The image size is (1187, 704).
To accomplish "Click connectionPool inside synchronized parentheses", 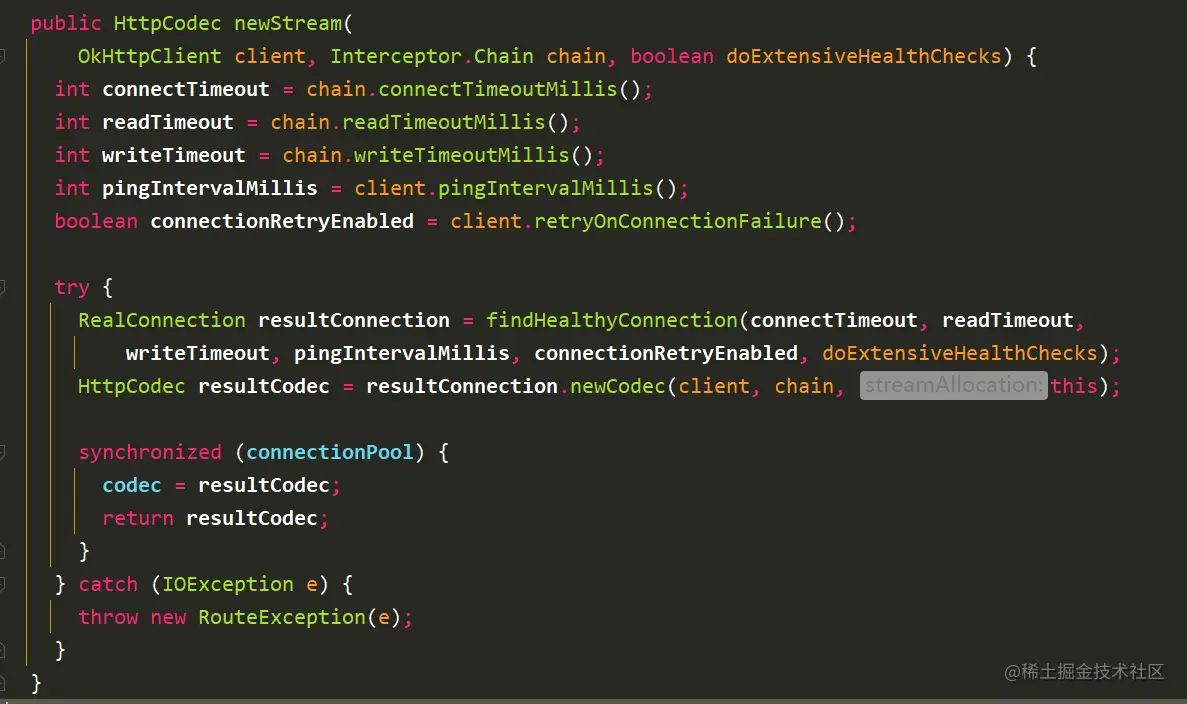I will tap(330, 453).
